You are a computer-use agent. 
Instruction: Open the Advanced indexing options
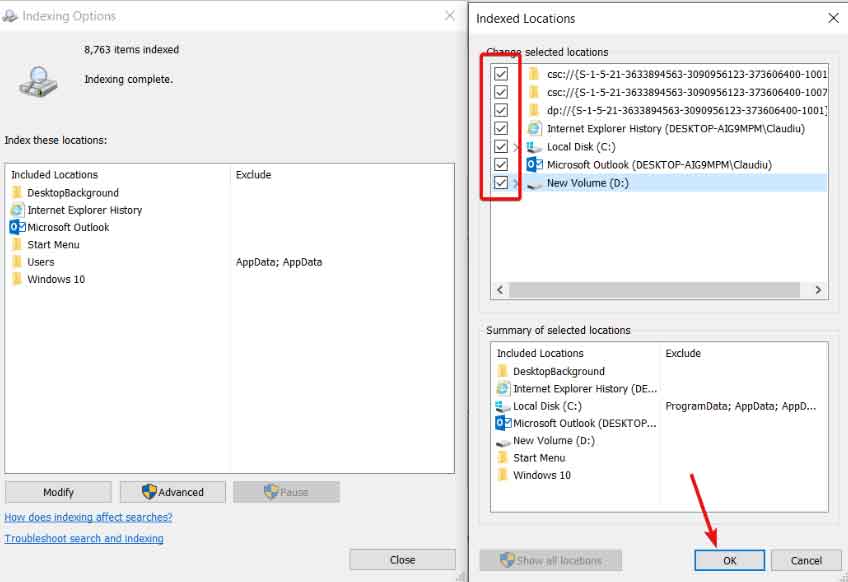(x=172, y=492)
